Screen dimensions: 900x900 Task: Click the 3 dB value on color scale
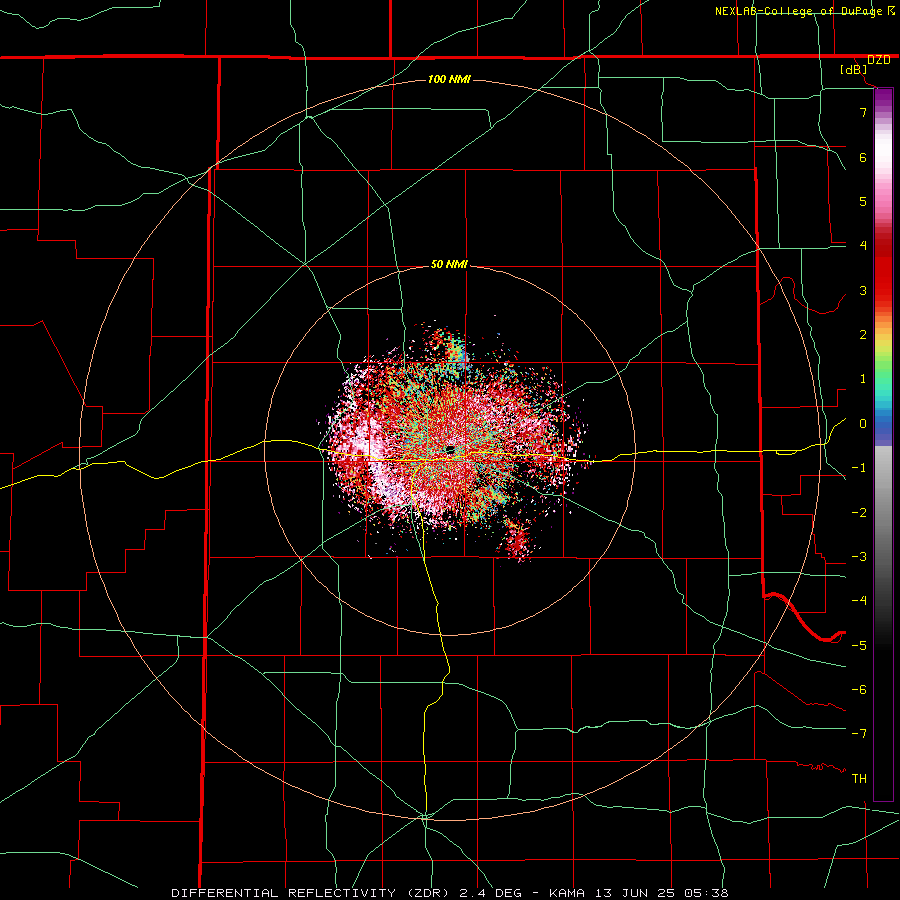tap(863, 290)
